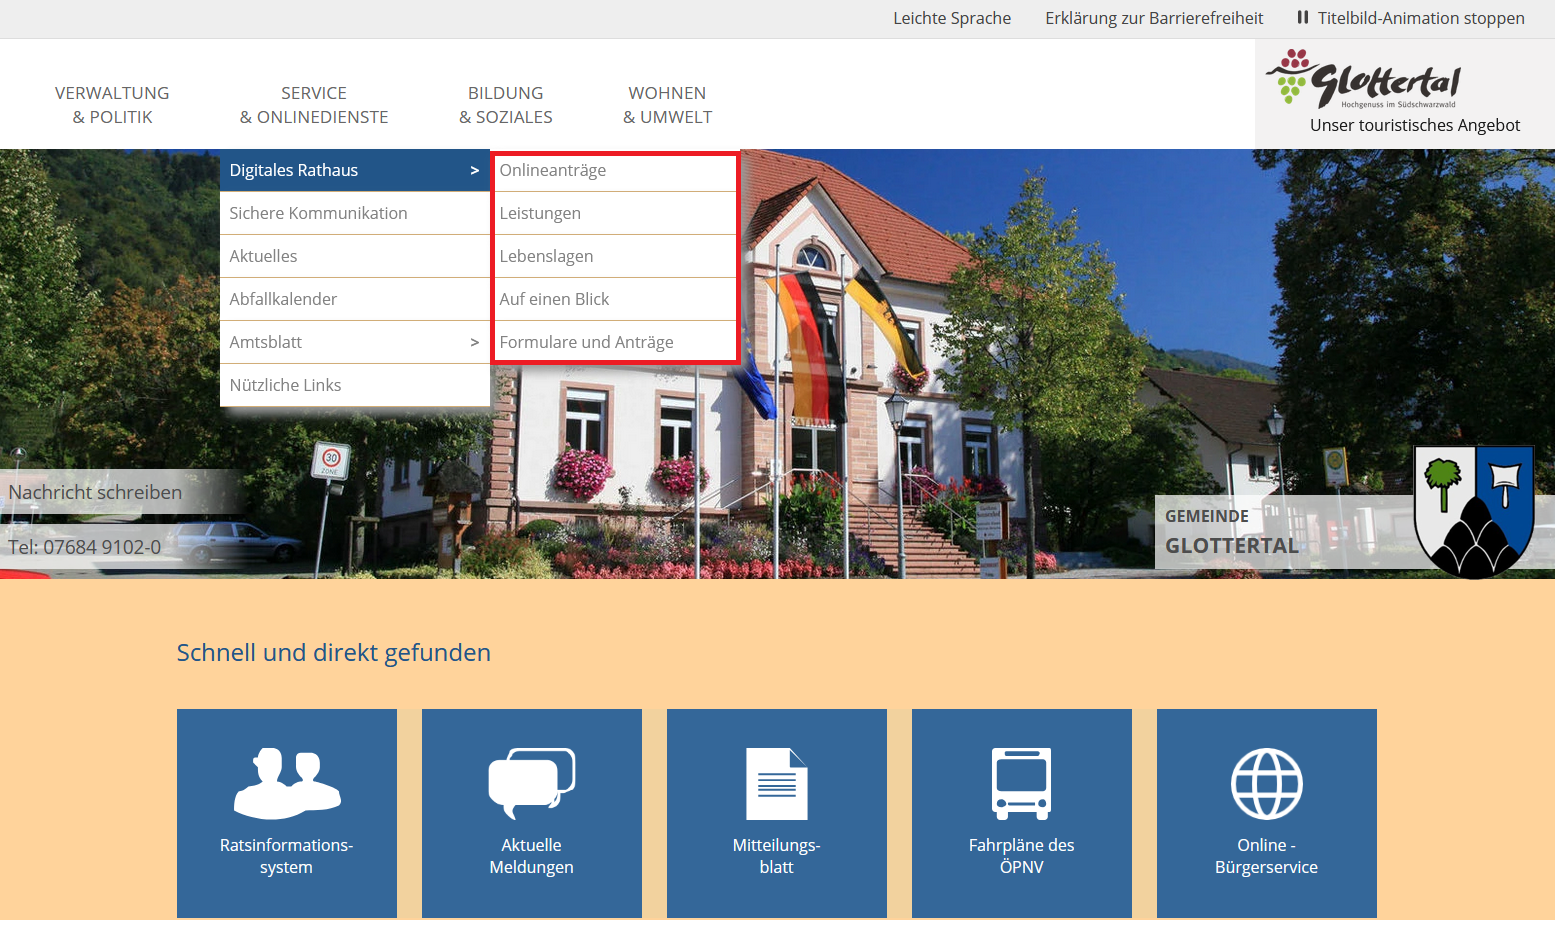1558x943 pixels.
Task: Expand the Digitales Rathaus submenu arrow
Action: [x=475, y=171]
